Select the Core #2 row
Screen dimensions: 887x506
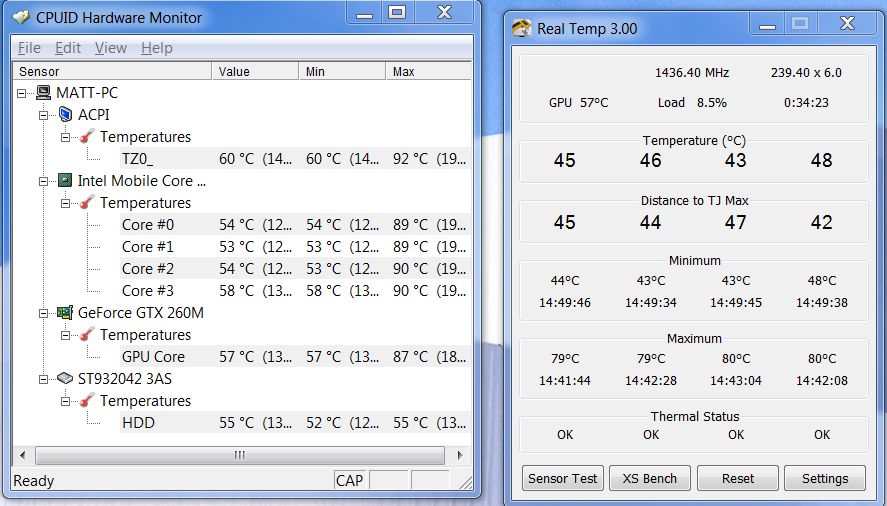coord(295,269)
